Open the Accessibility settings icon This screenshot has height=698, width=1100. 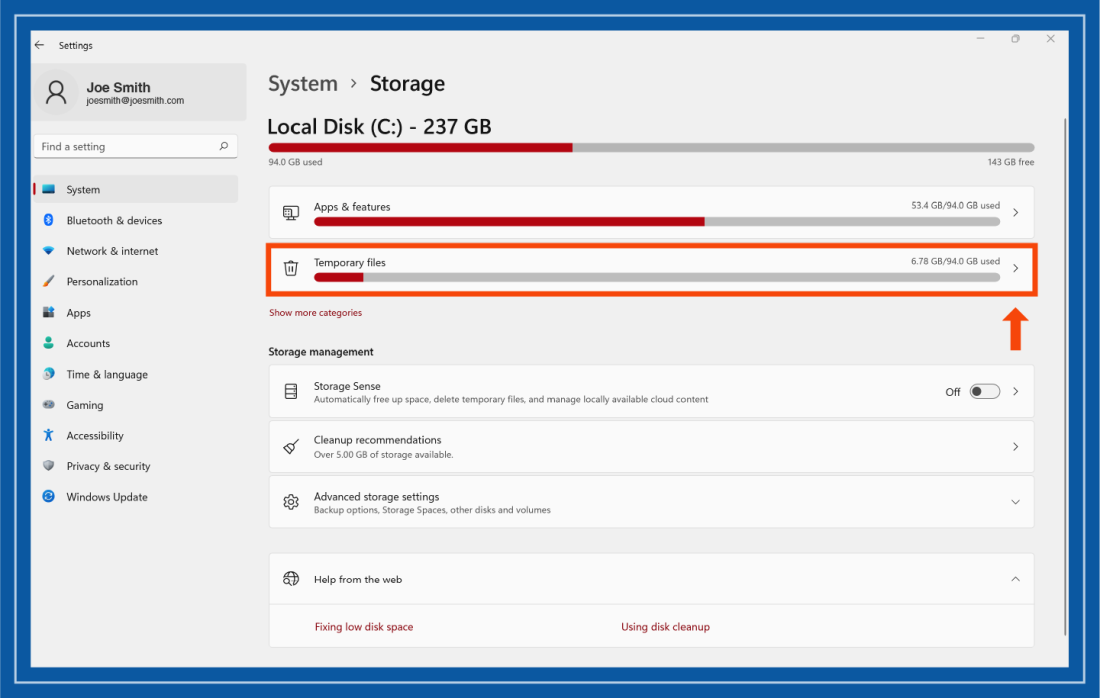pos(49,435)
